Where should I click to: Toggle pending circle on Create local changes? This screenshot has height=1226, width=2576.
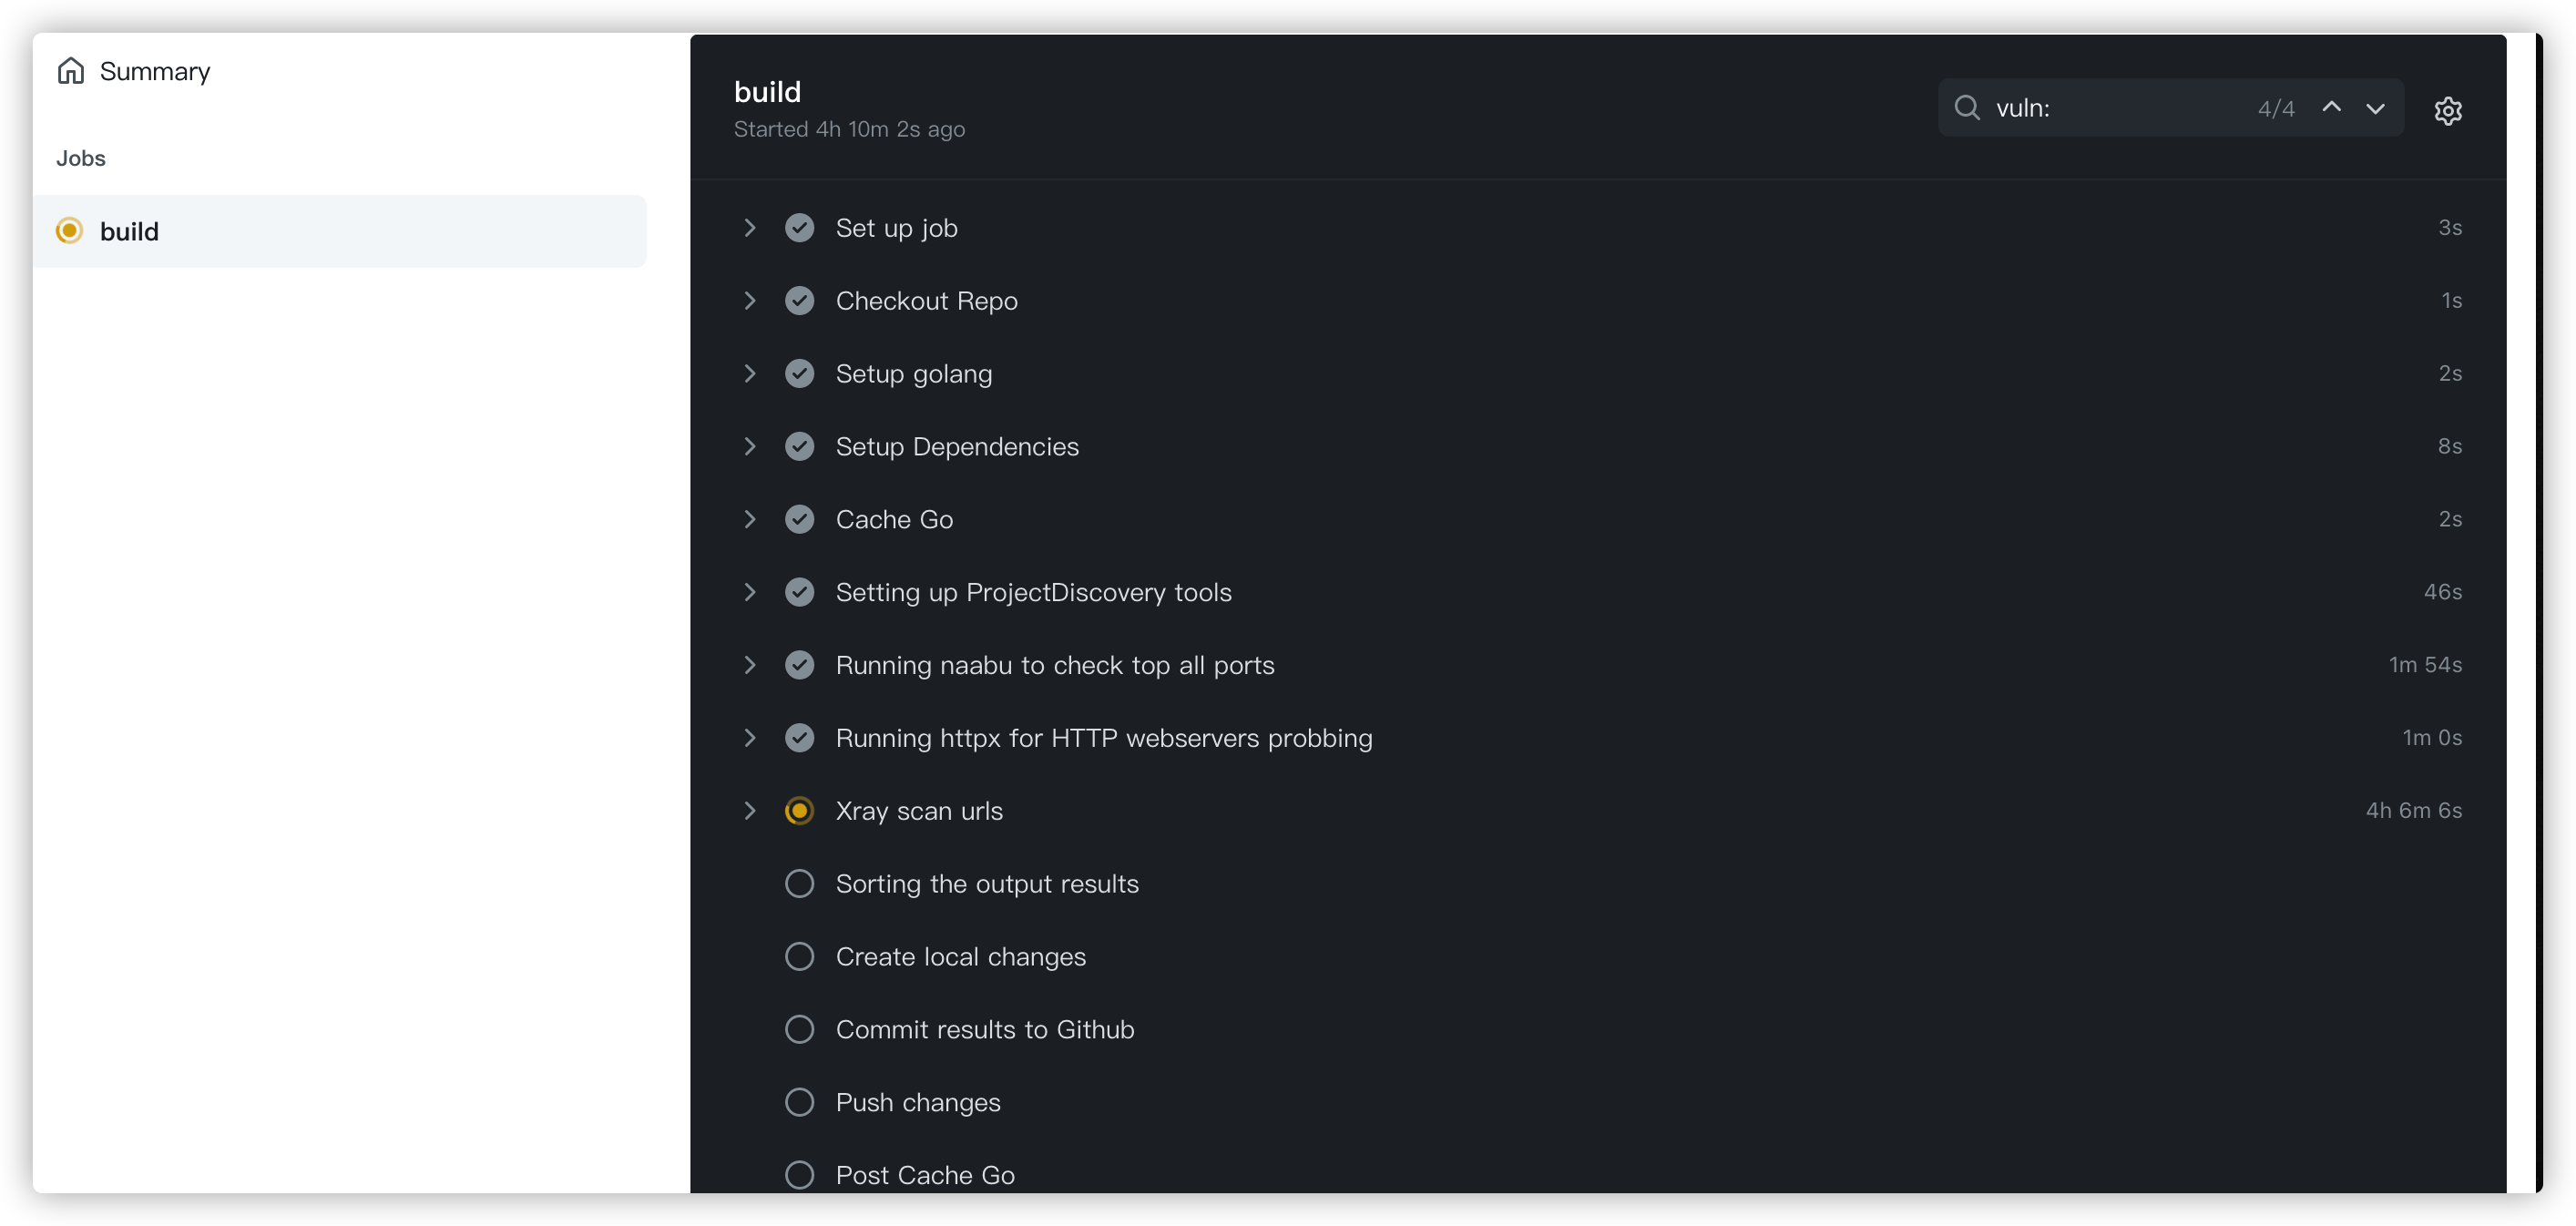pyautogui.click(x=800, y=956)
